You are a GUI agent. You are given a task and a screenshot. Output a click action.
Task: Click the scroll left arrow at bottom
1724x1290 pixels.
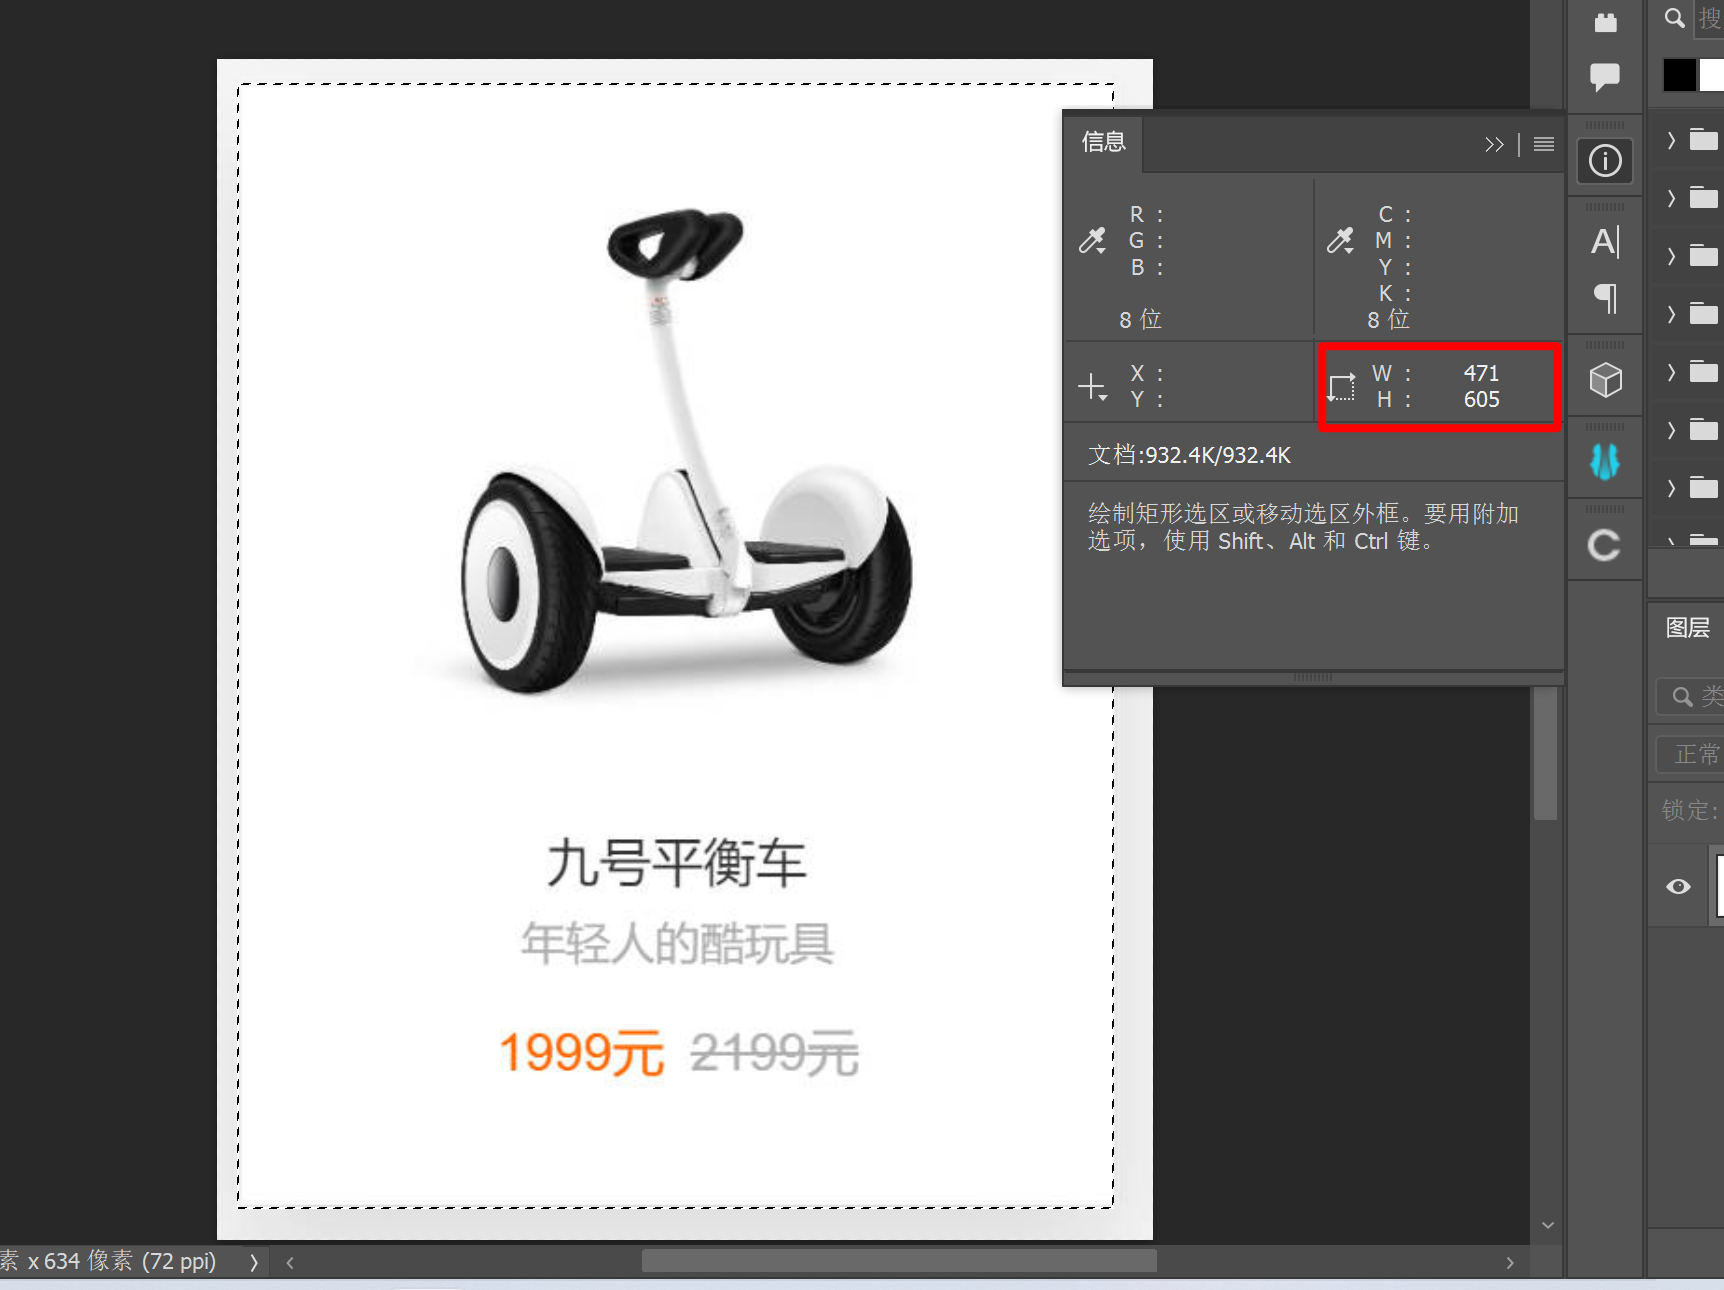click(x=290, y=1262)
